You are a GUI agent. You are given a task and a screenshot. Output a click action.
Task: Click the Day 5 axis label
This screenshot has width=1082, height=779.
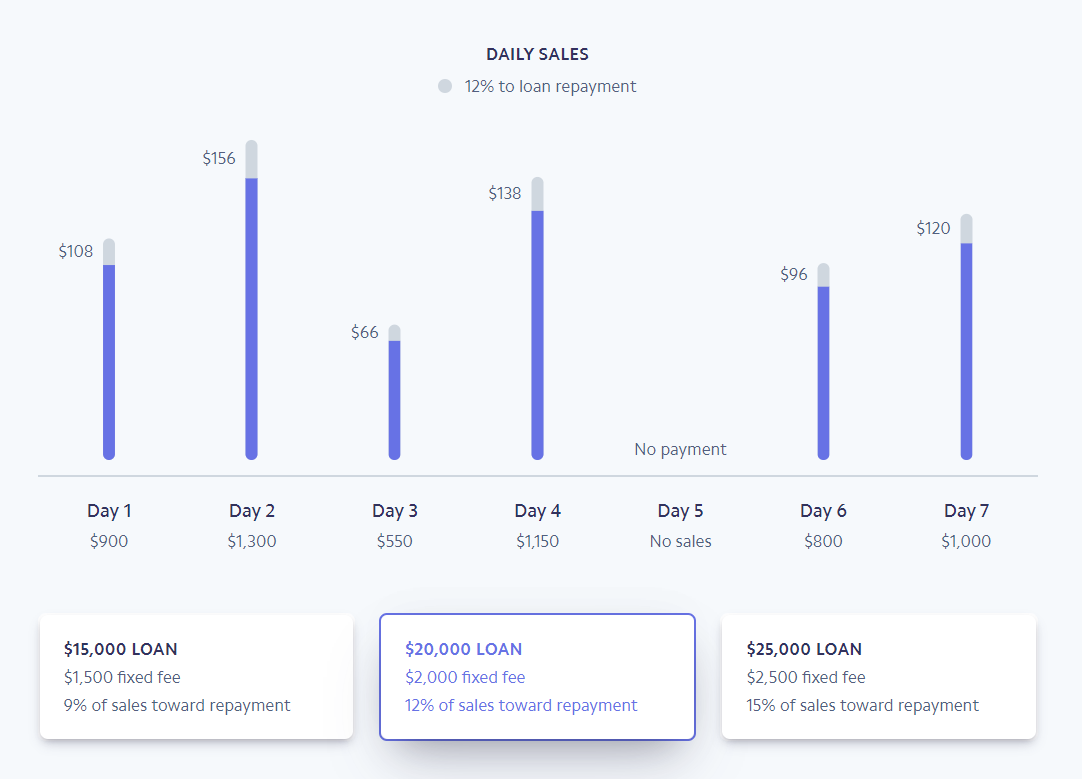680,511
